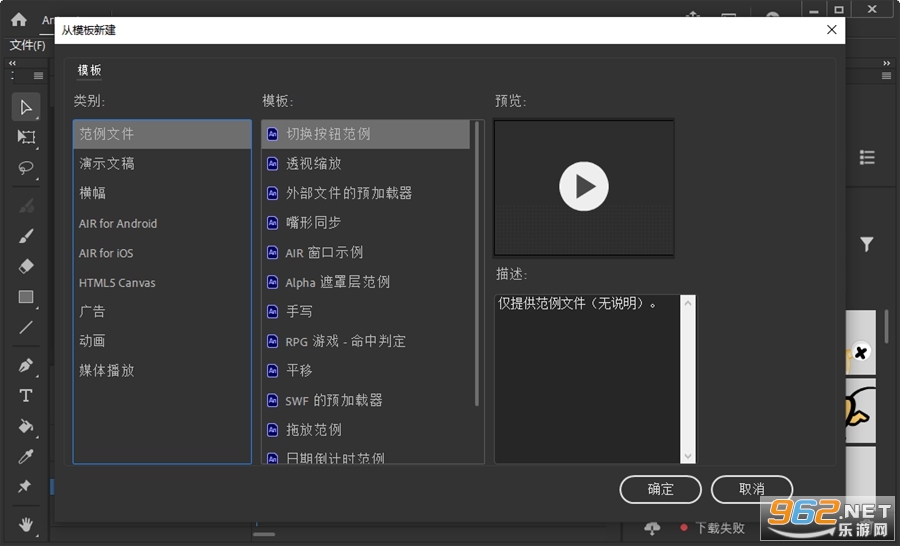This screenshot has height=546, width=900.
Task: Select the Asset Warp pin tool
Action: coord(25,486)
